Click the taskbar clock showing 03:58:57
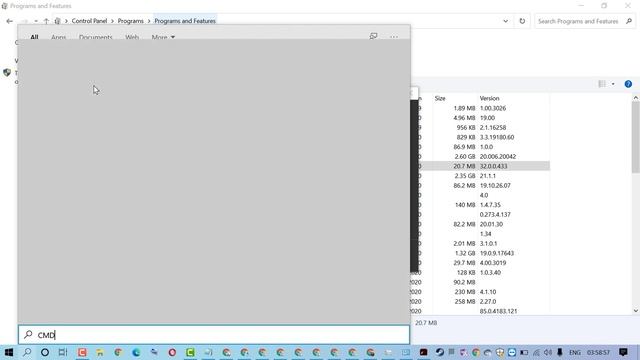This screenshot has width=640, height=360. coord(598,352)
